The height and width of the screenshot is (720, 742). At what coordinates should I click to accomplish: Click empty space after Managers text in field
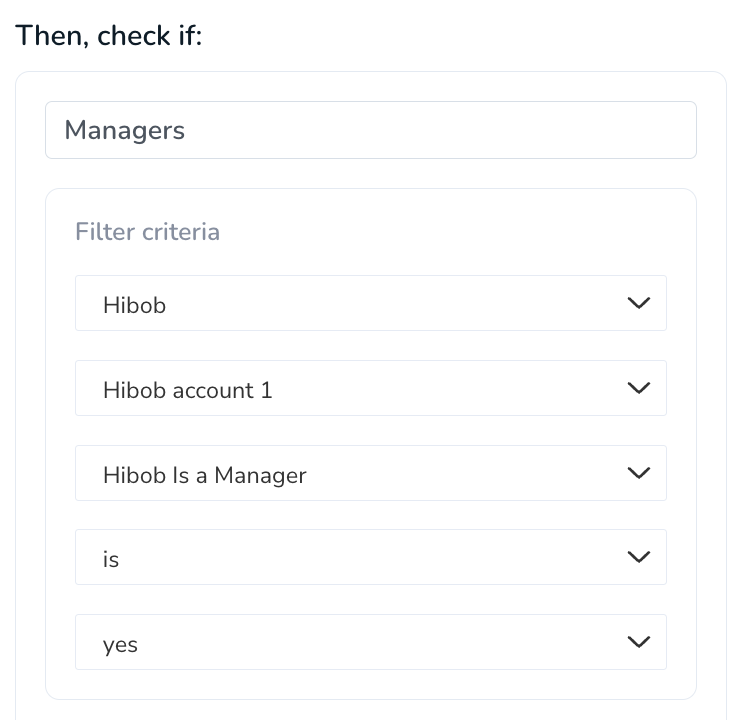440,130
